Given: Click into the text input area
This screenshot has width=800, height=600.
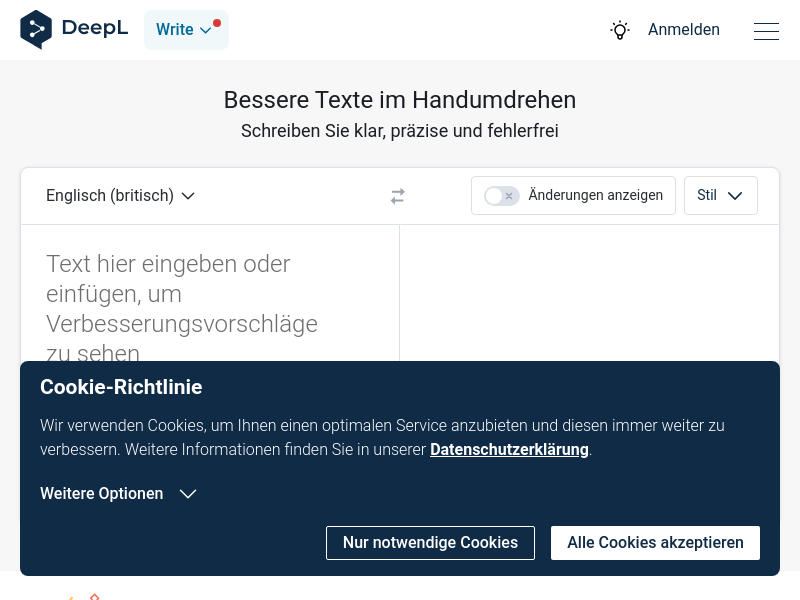Looking at the screenshot, I should click(210, 293).
